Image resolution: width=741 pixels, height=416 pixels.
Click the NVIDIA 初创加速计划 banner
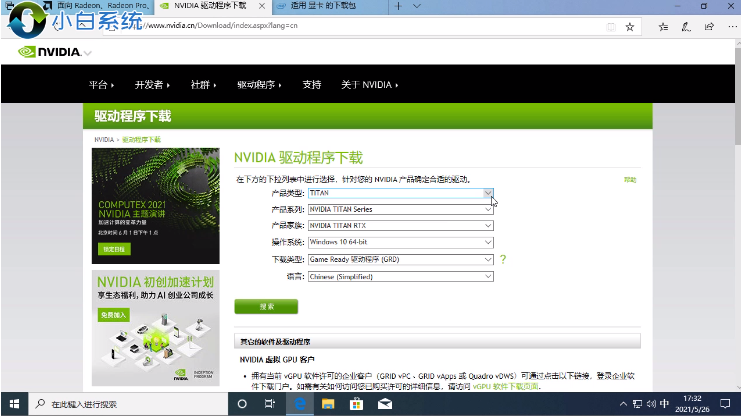155,328
